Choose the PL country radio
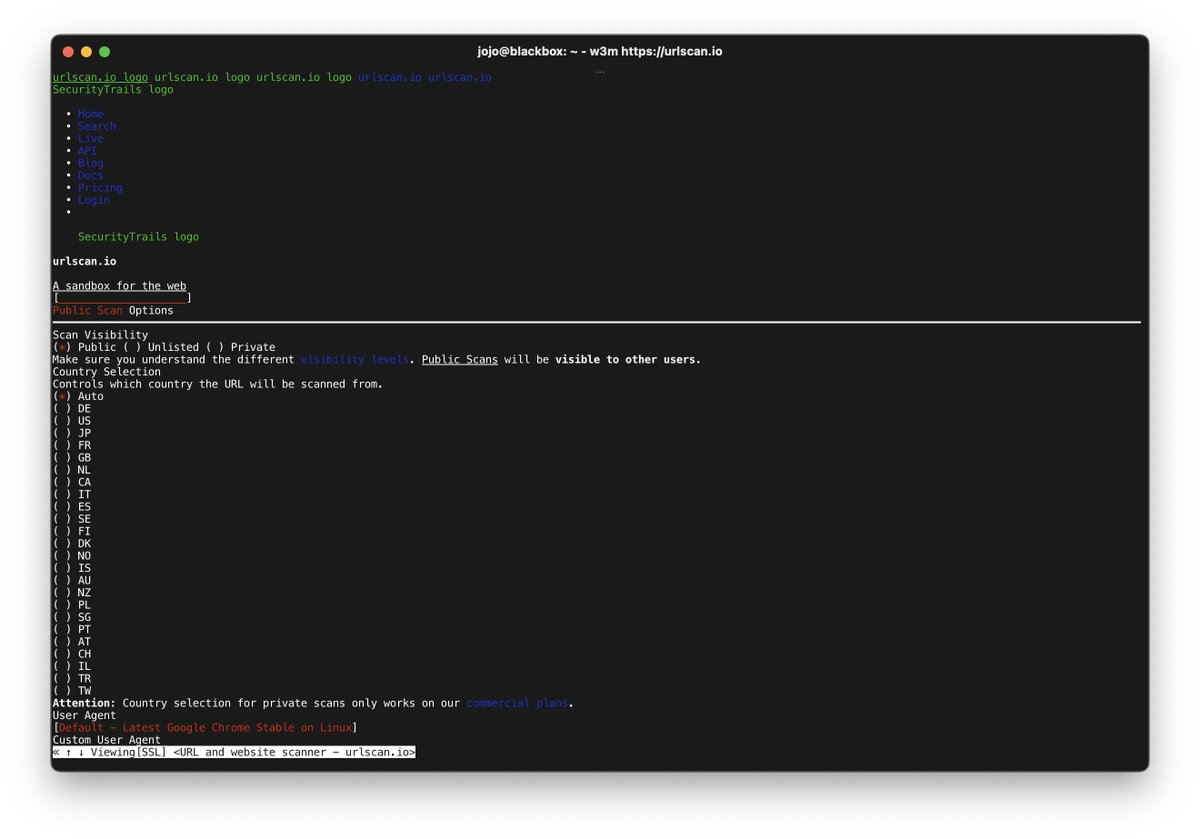 tap(62, 604)
